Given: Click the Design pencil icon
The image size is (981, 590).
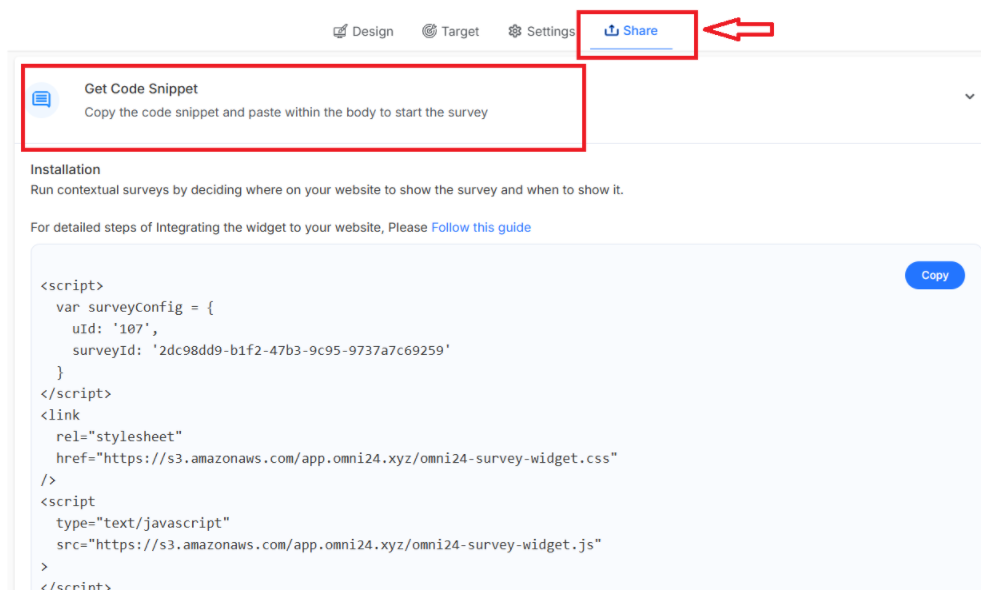Looking at the screenshot, I should point(340,31).
